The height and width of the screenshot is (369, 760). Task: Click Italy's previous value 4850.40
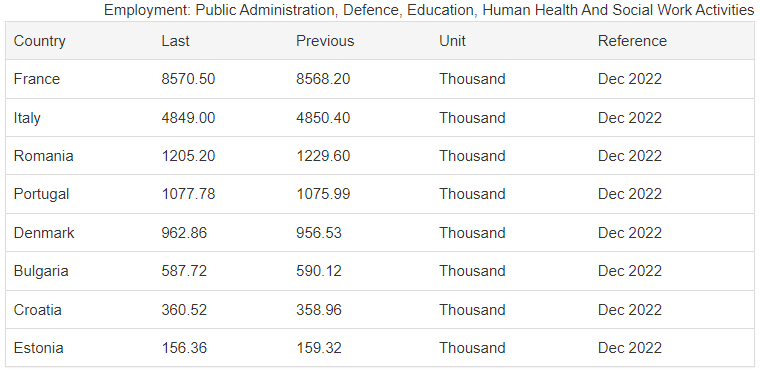[323, 118]
